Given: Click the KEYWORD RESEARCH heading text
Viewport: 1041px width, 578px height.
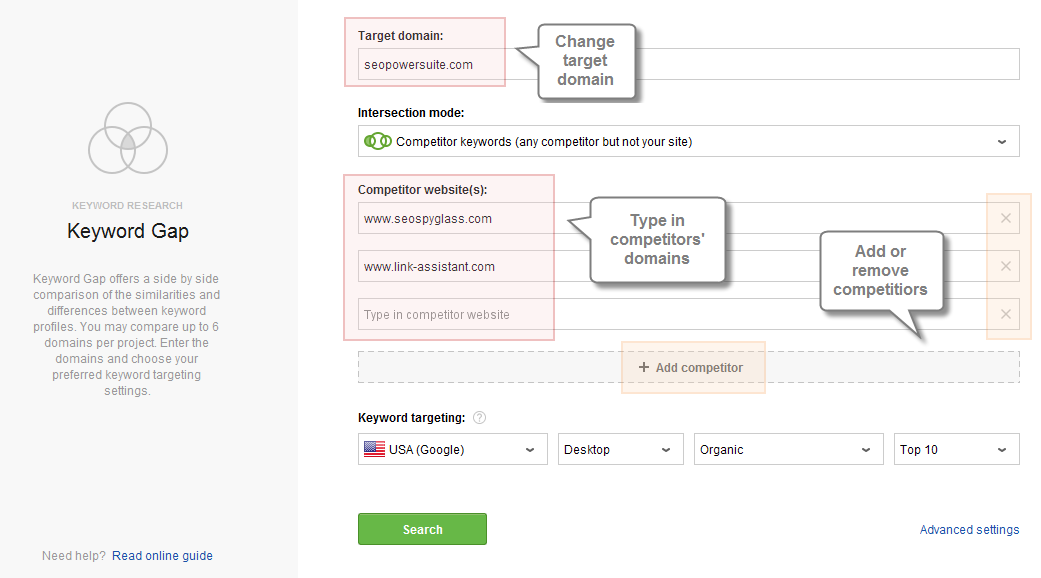Looking at the screenshot, I should point(127,206).
